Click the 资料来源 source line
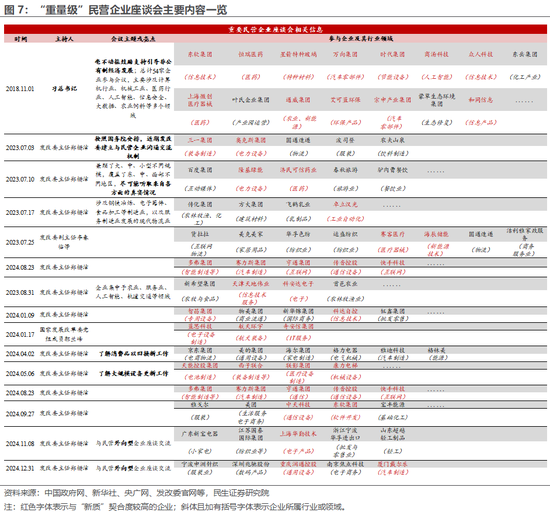This screenshot has height=512, width=550. click(136, 493)
